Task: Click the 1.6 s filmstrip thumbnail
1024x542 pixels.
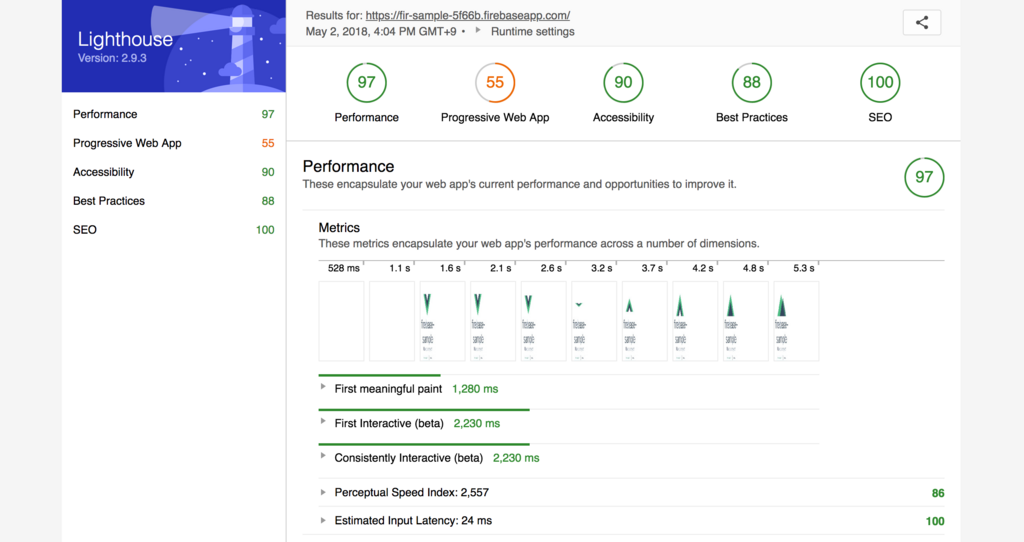Action: [x=442, y=321]
